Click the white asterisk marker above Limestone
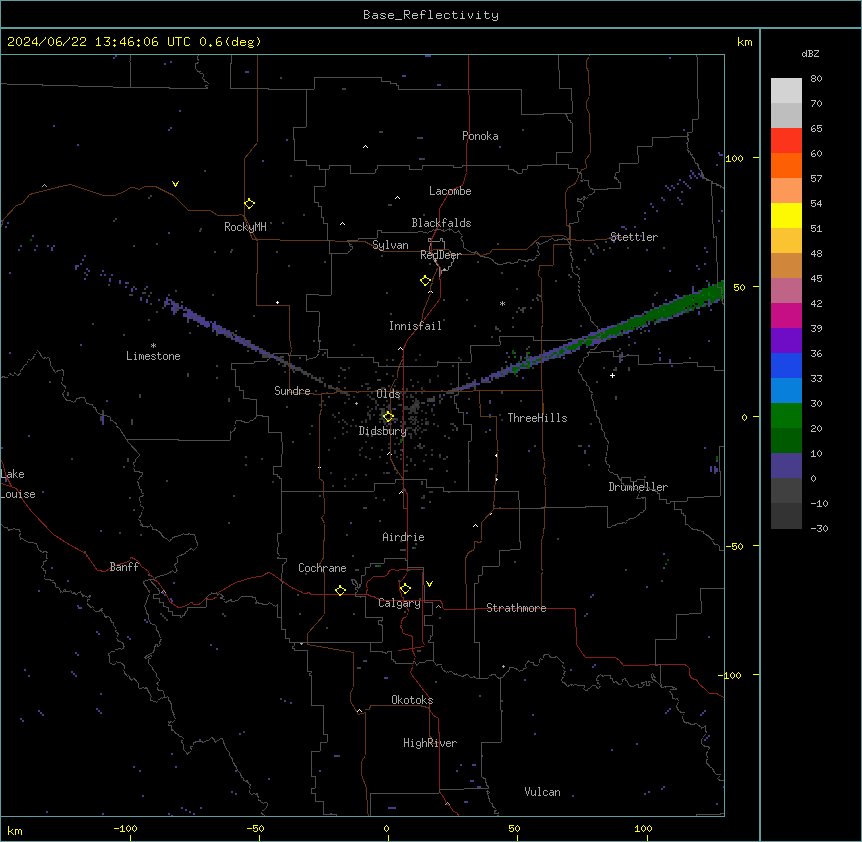Viewport: 862px width, 842px height. (153, 346)
